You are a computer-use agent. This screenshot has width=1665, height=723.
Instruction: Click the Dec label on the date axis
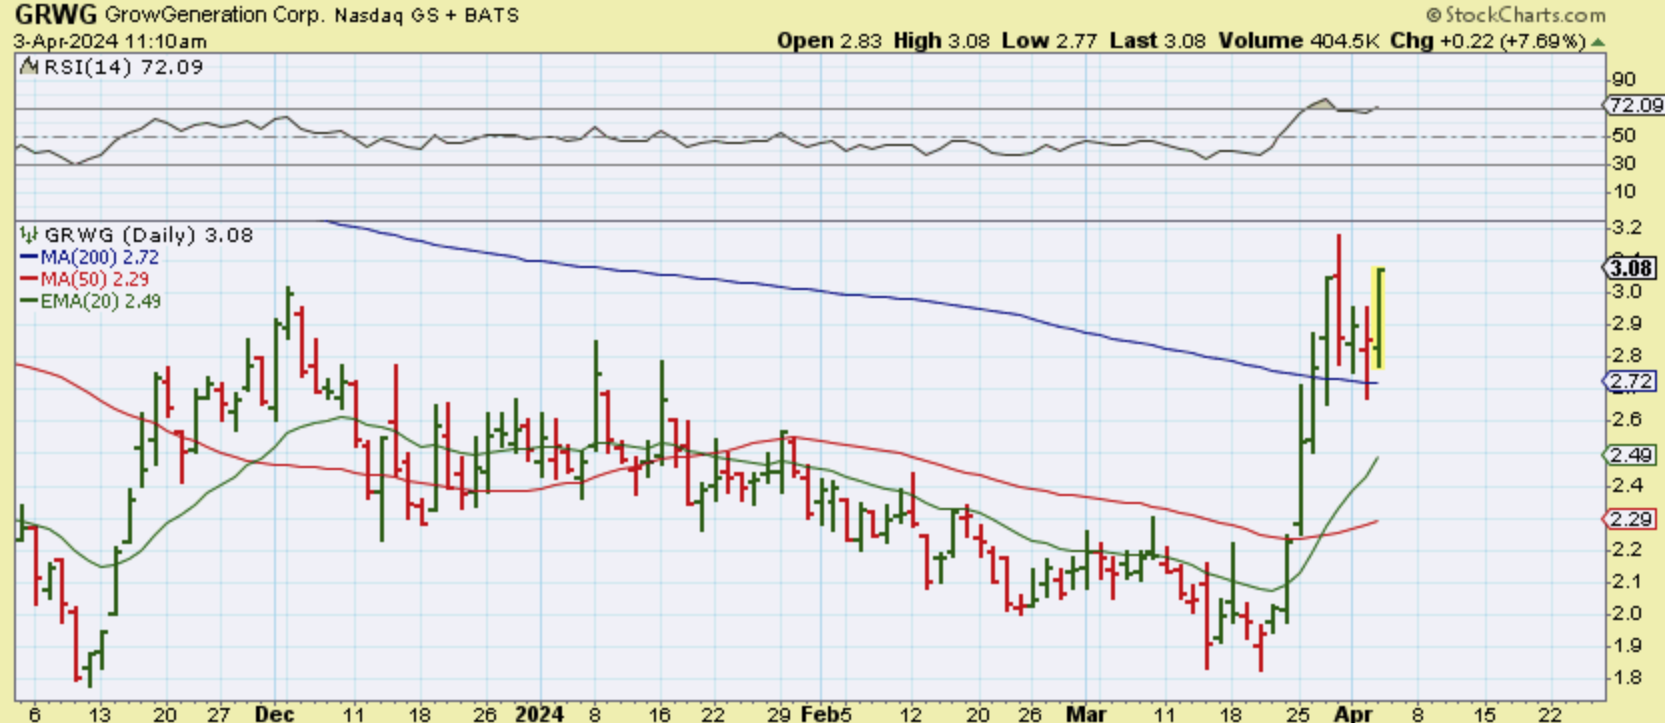(x=274, y=714)
